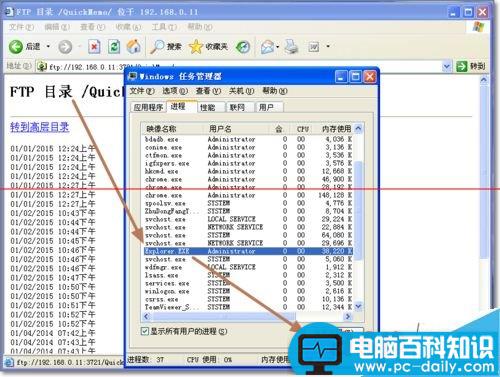This screenshot has height=377, width=500.
Task: Click the process list scroll up arrow
Action: [x=358, y=129]
